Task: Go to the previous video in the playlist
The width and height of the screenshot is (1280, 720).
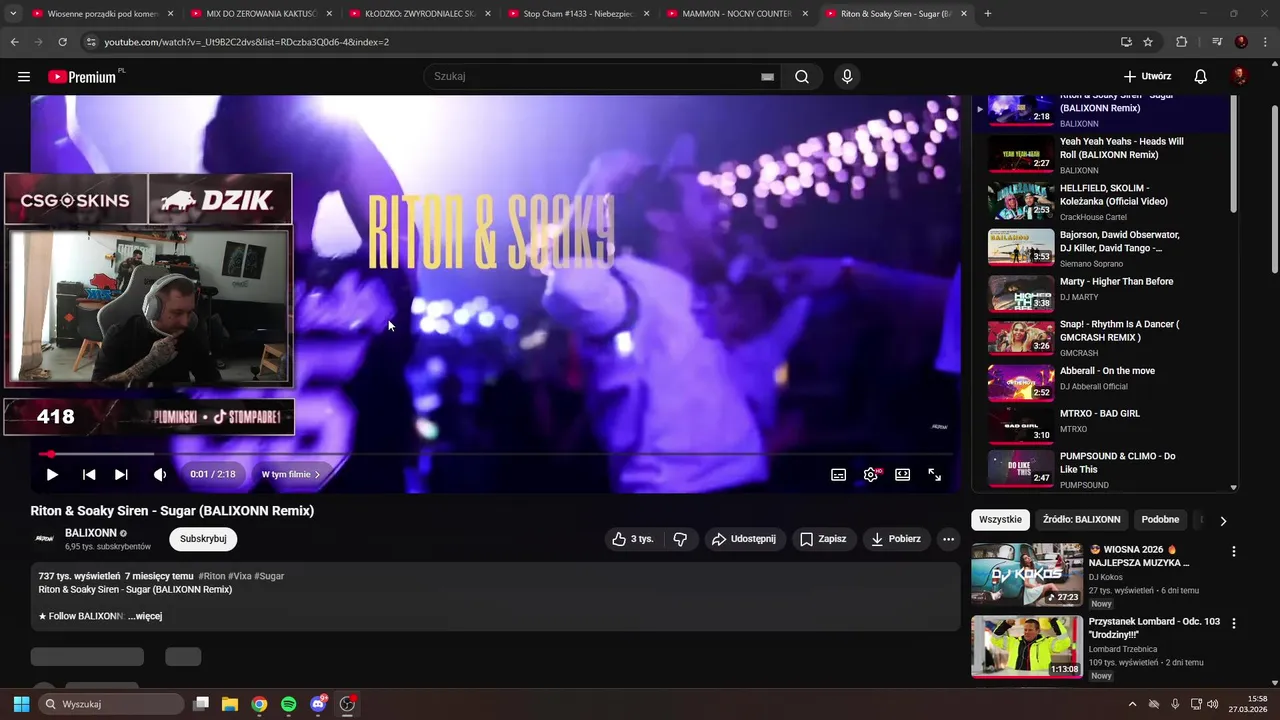Action: tap(89, 475)
